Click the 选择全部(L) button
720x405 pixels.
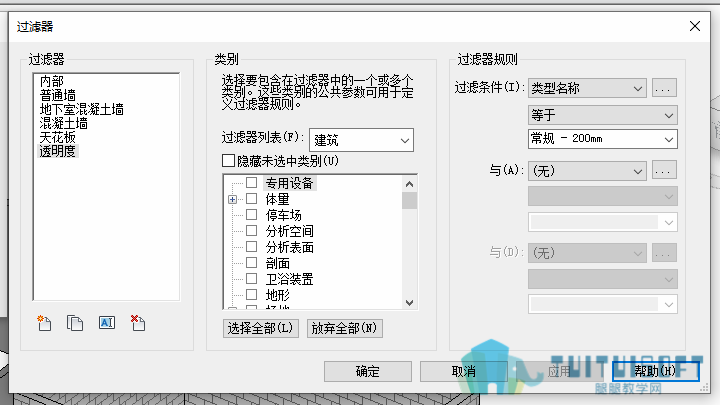261,328
